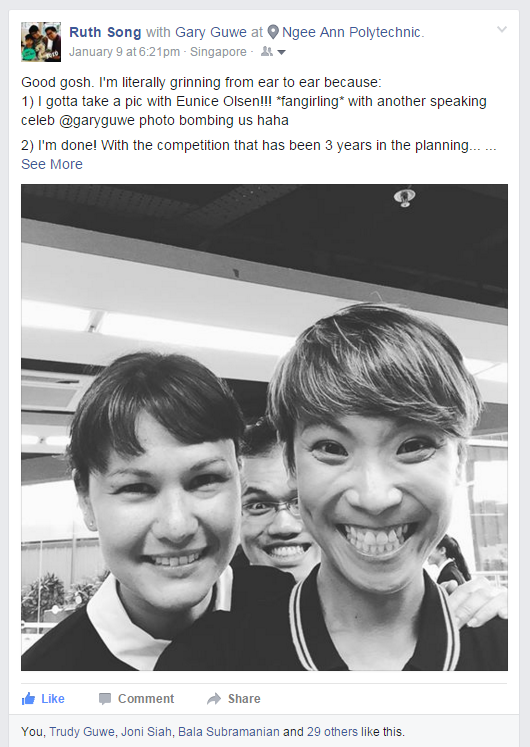Click the Comment text button

click(146, 699)
